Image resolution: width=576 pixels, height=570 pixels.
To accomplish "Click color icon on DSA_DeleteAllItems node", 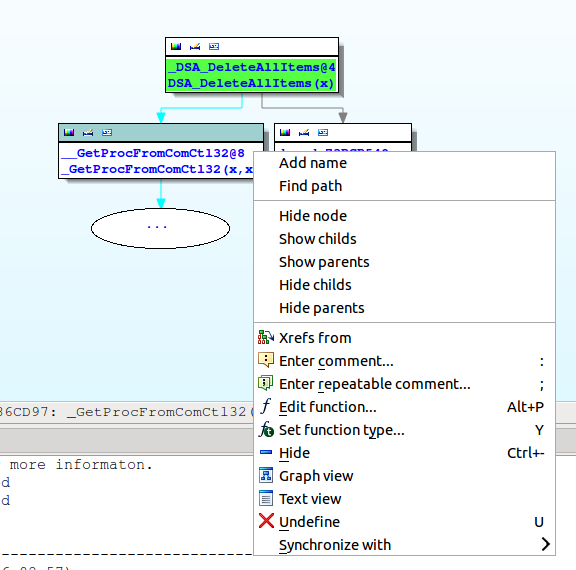I will click(176, 46).
